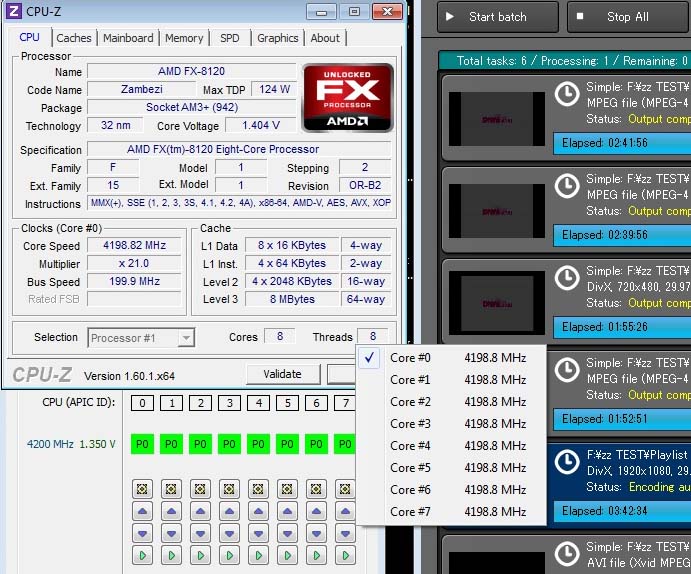Click the Elapsed 03:42:34 progress bar

click(622, 511)
